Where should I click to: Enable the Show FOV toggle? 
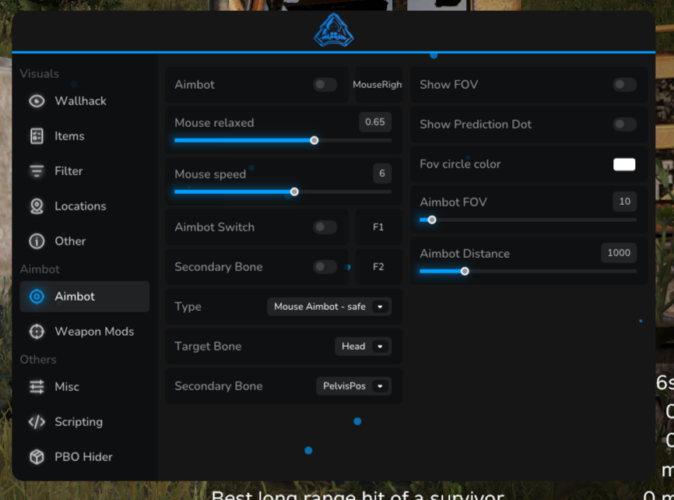[x=624, y=85]
